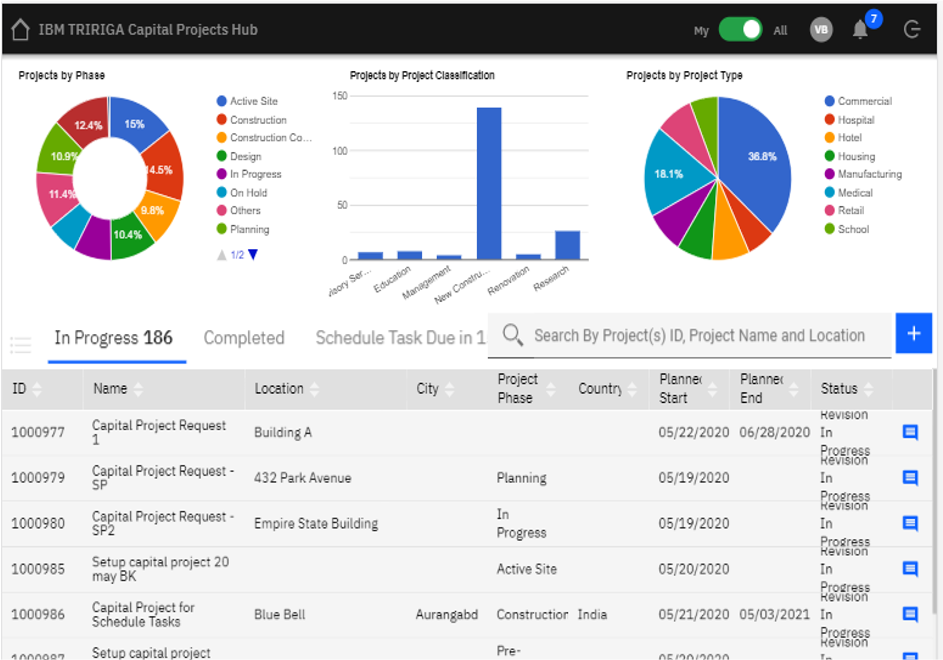The height and width of the screenshot is (660, 943).
Task: Select Retail legend entry
Action: pyautogui.click(x=844, y=211)
